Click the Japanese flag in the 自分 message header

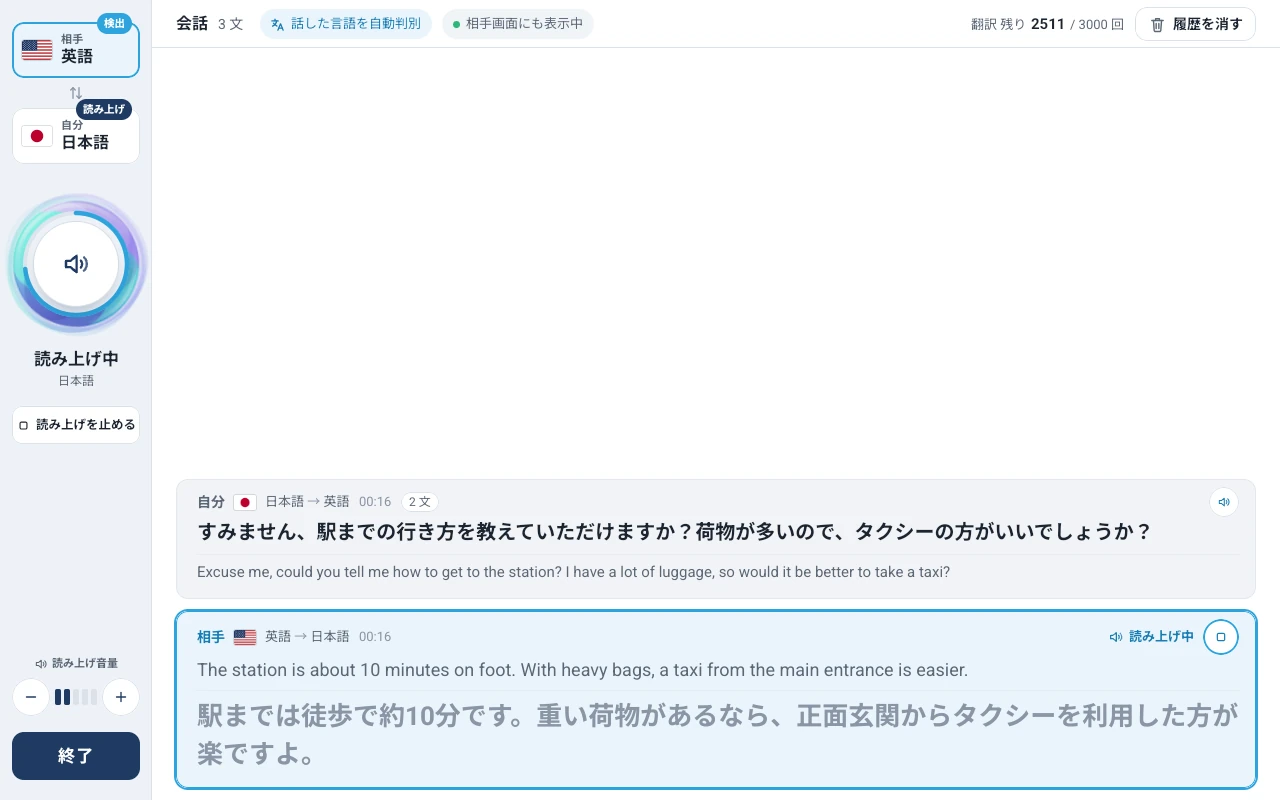245,502
